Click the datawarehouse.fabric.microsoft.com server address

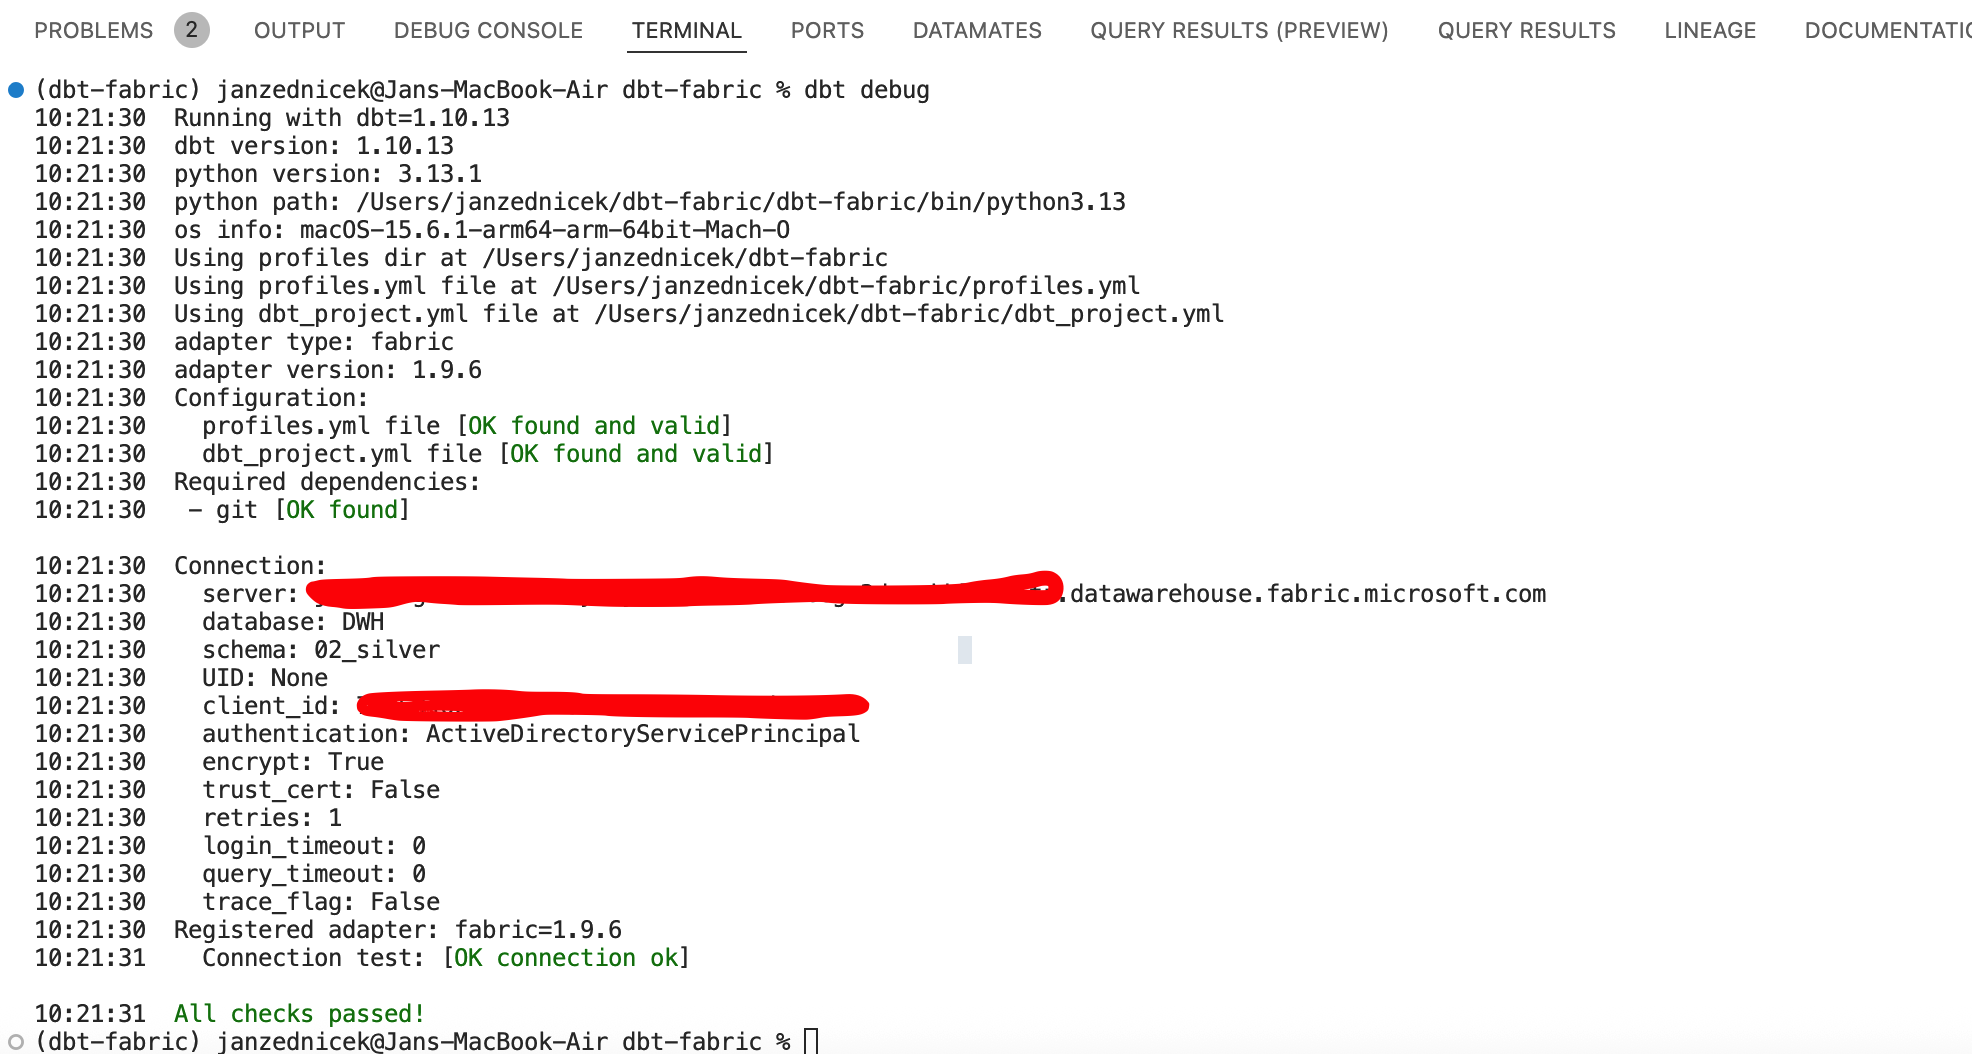point(1306,594)
